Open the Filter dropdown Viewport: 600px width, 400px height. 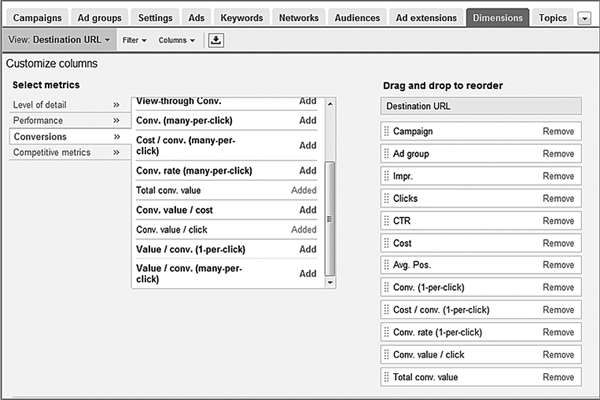pos(134,40)
